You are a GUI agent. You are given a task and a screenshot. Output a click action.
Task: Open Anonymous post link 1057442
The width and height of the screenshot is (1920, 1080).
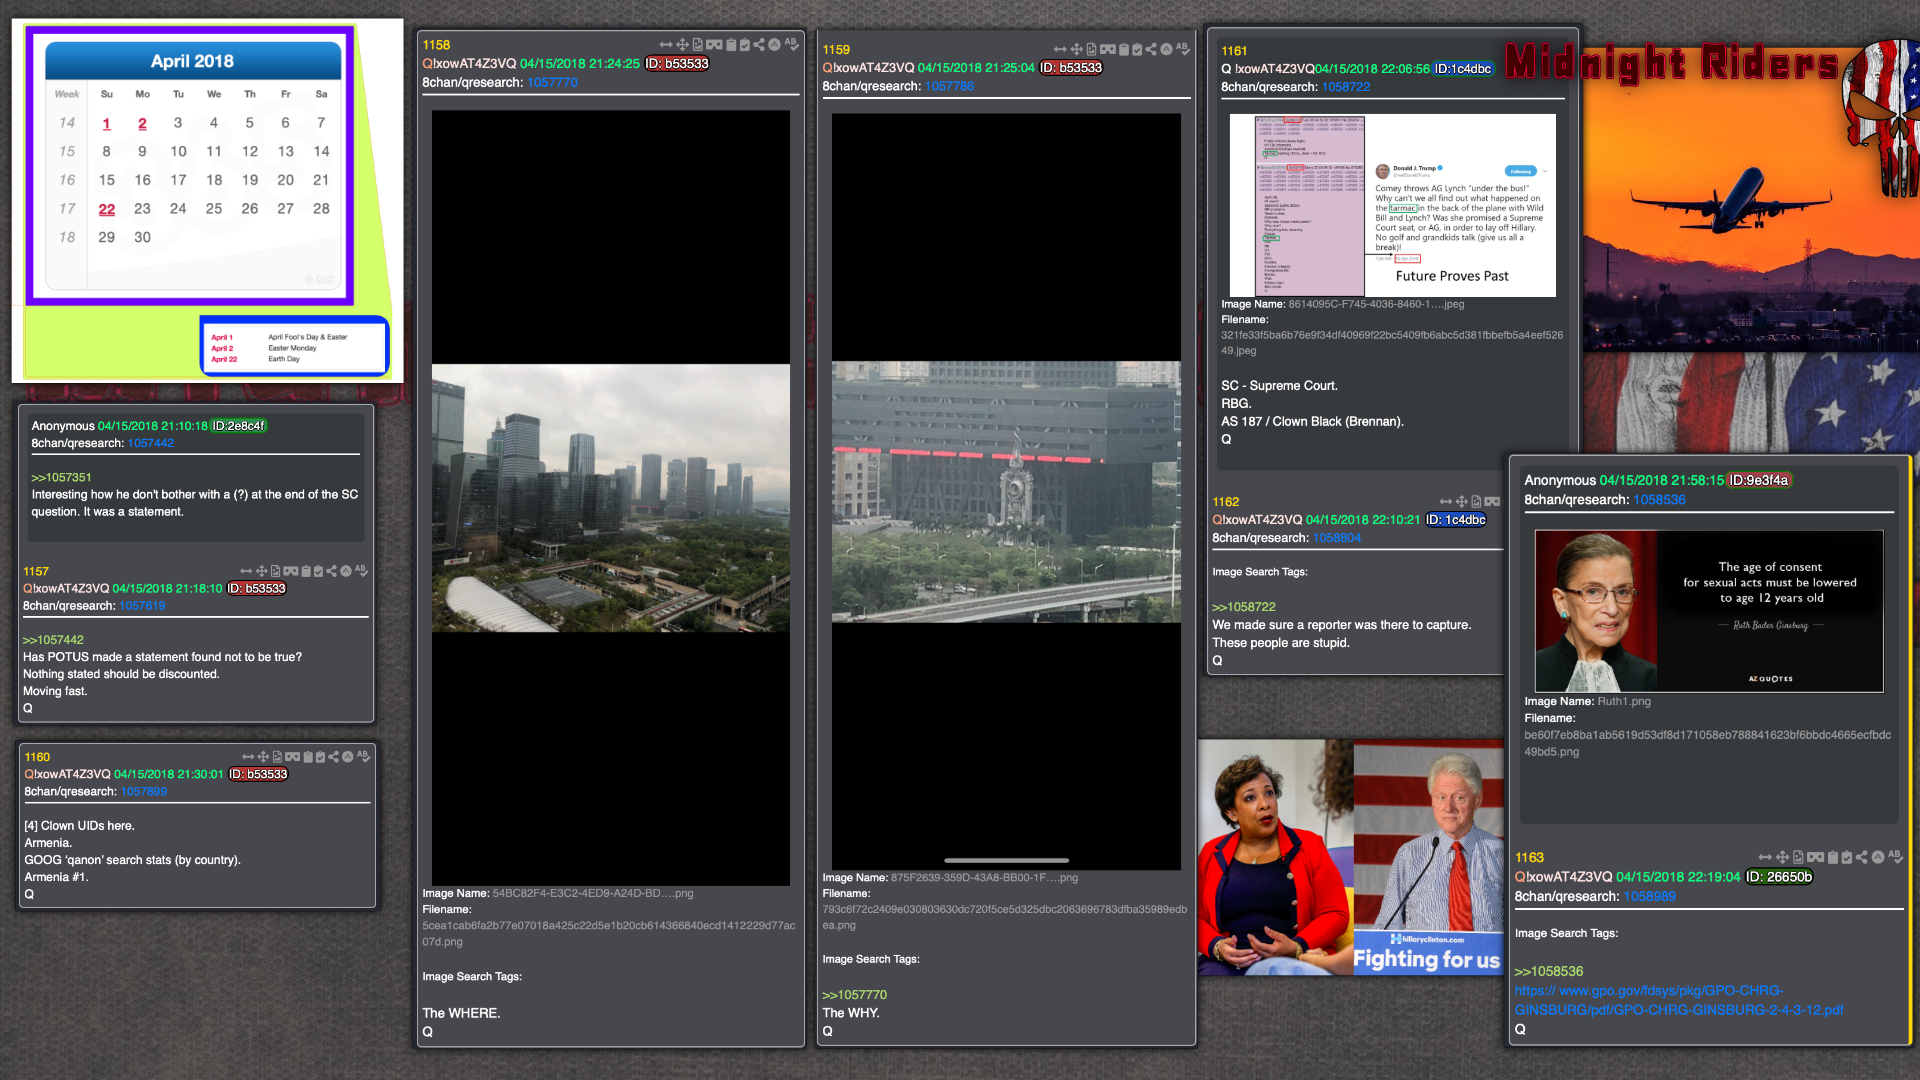(x=151, y=443)
